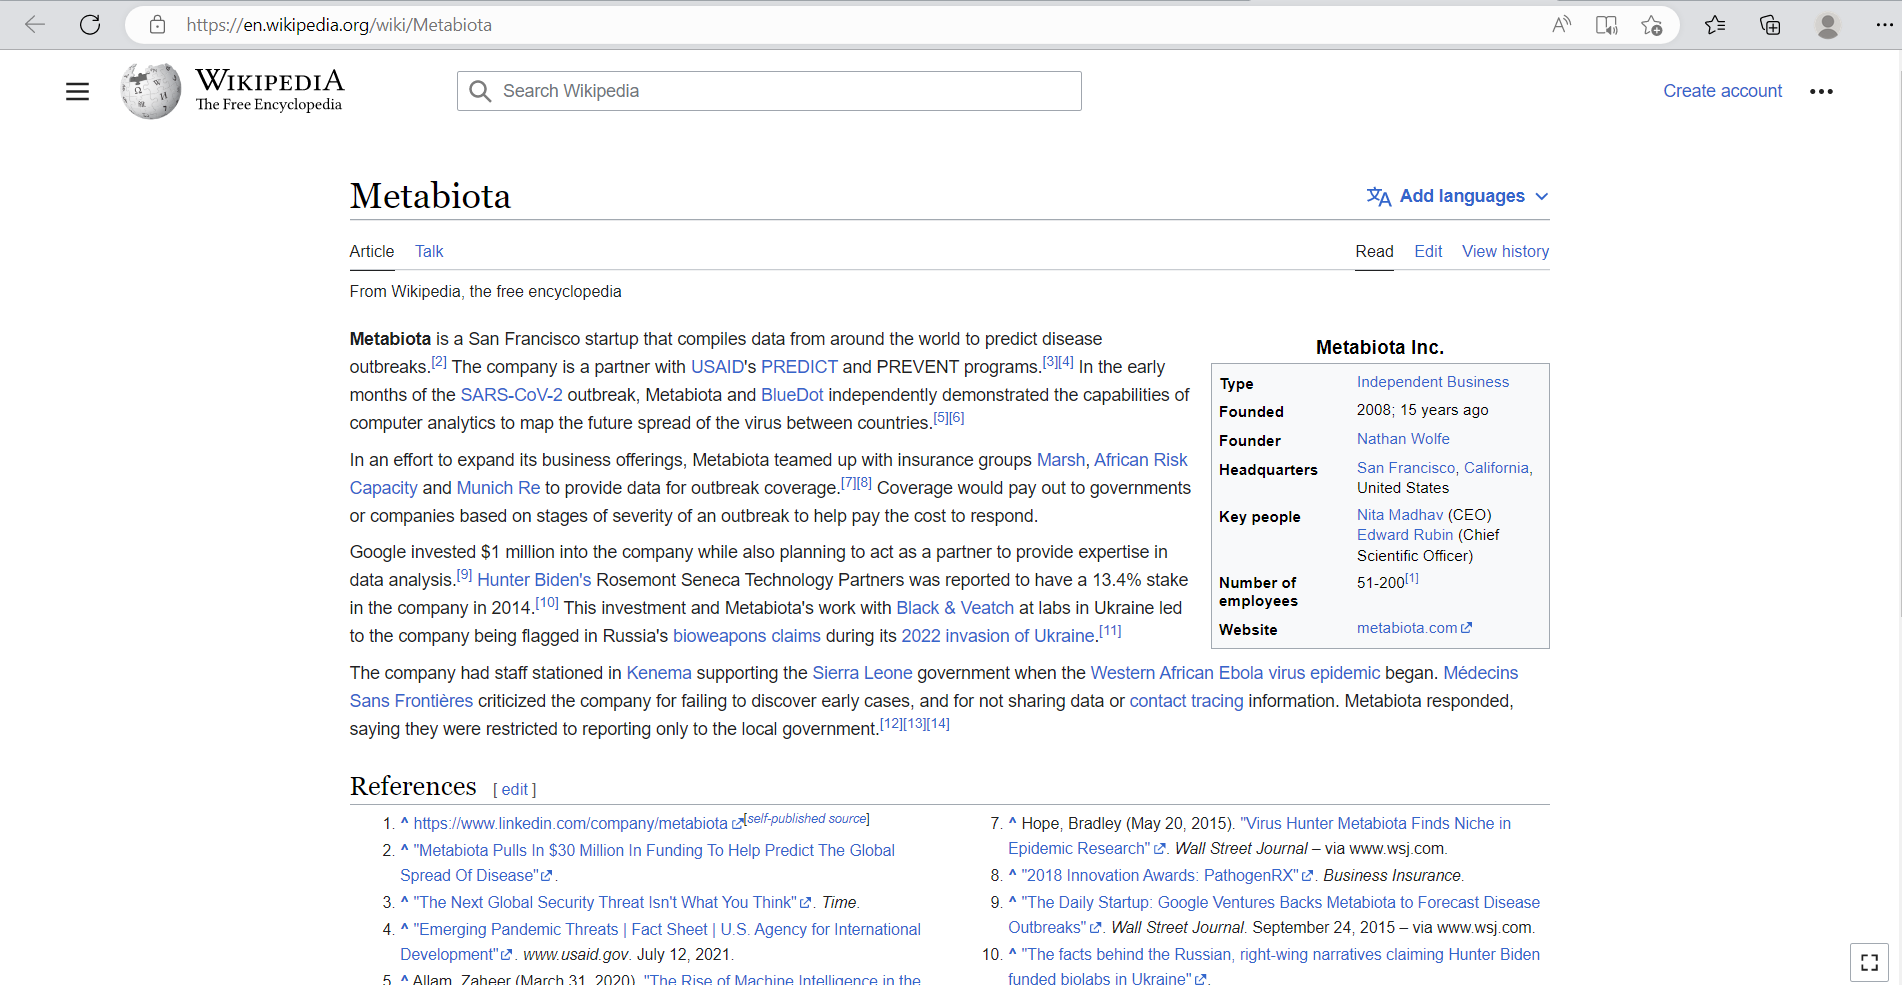Viewport: 1902px width, 985px height.
Task: Open Read aloud icon in address bar
Action: coord(1561,25)
